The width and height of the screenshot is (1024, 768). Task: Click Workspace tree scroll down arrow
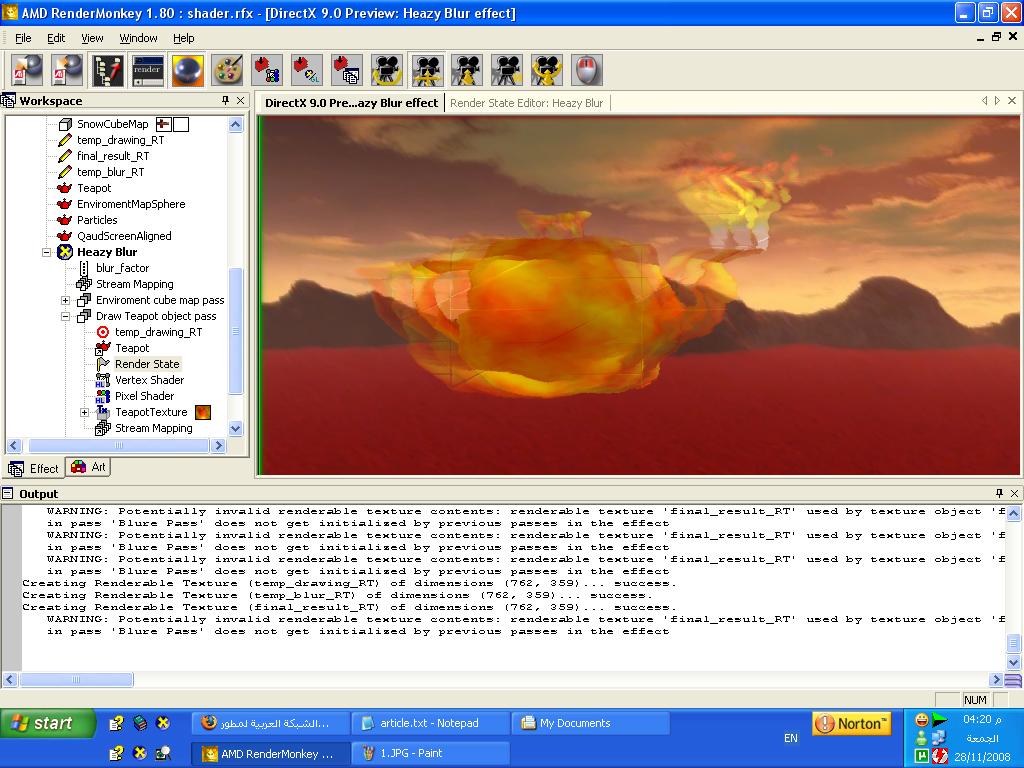(236, 428)
